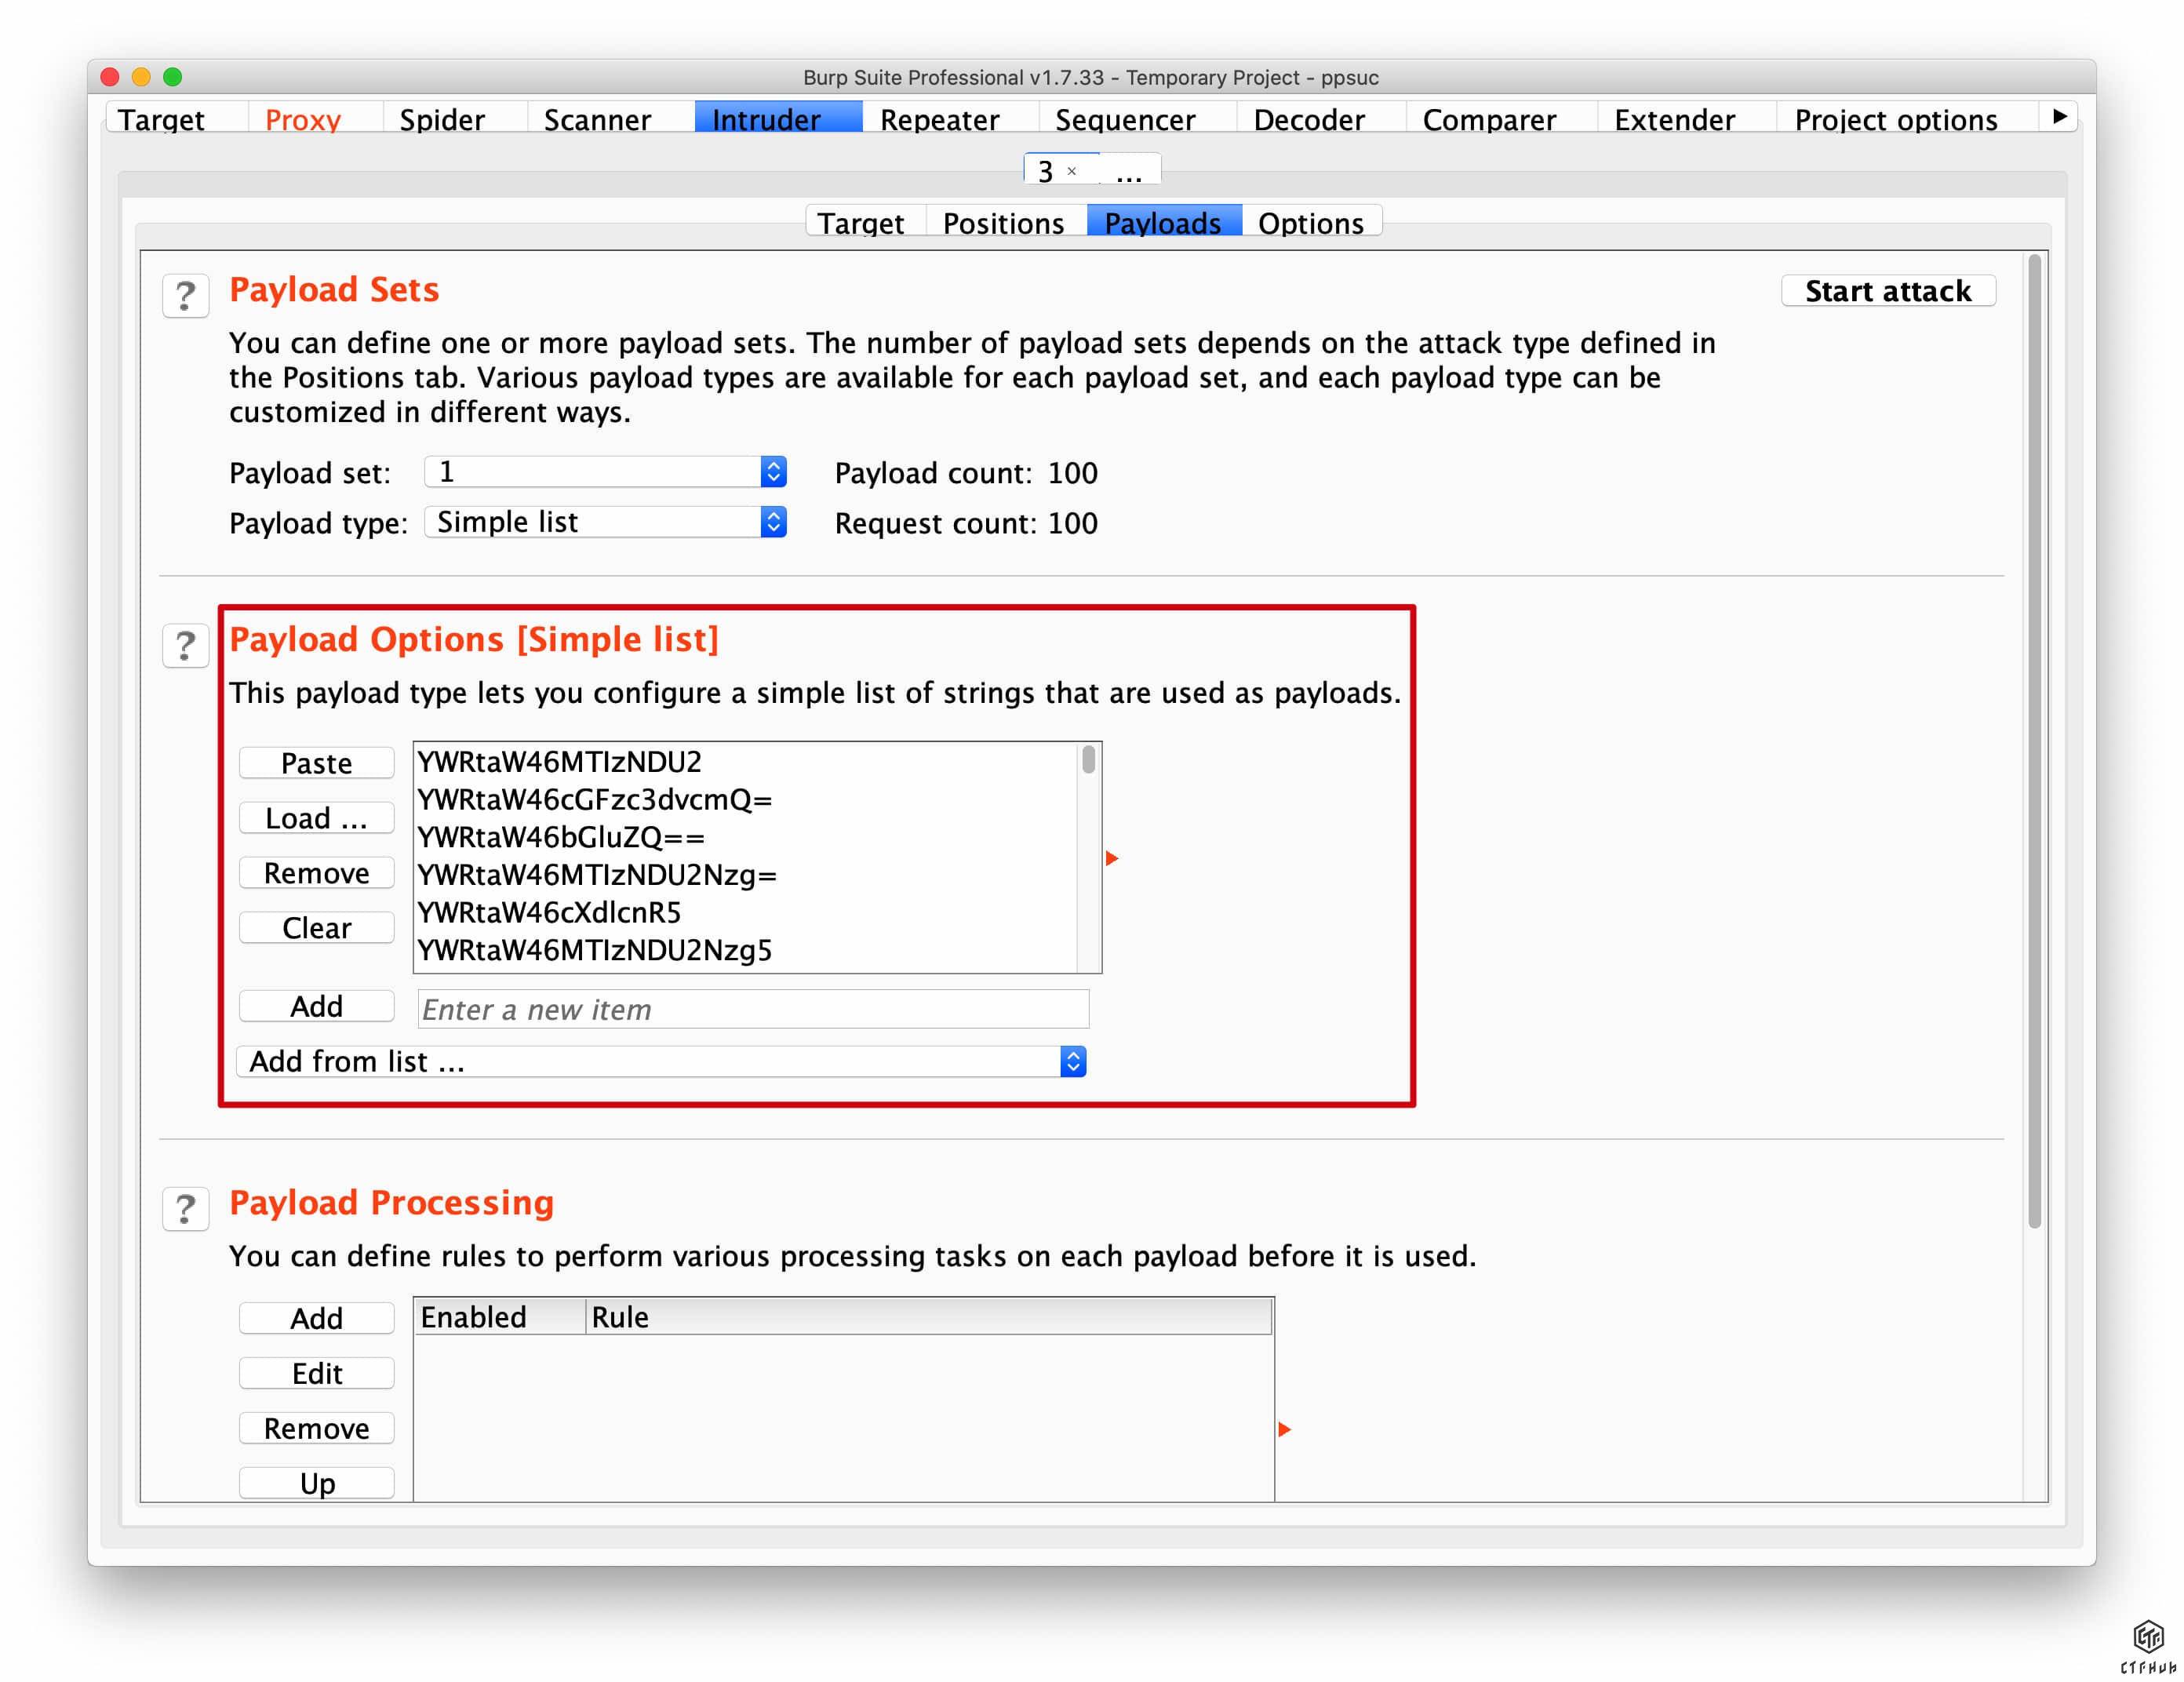Click the Payload Options help question-mark icon
2184x1682 pixels.
[x=185, y=646]
